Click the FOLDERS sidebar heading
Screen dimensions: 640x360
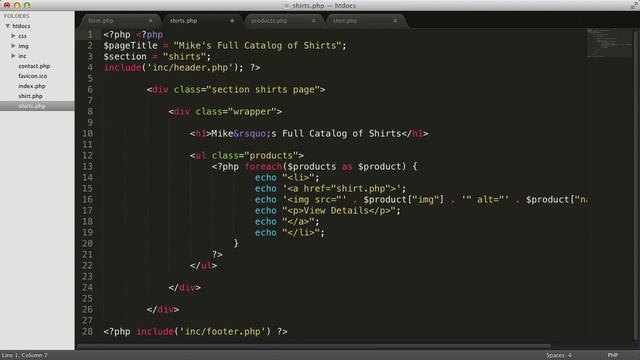click(16, 16)
